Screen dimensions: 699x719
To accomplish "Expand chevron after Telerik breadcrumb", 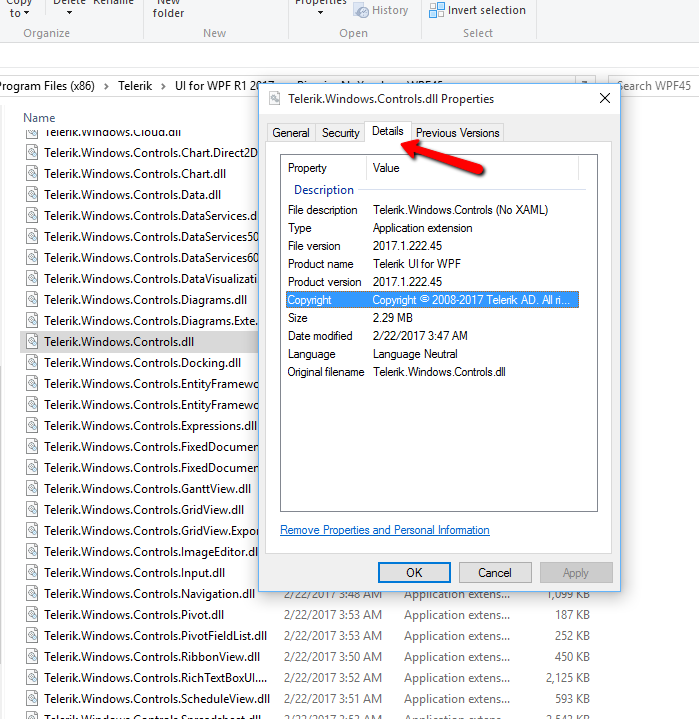I will 163,86.
